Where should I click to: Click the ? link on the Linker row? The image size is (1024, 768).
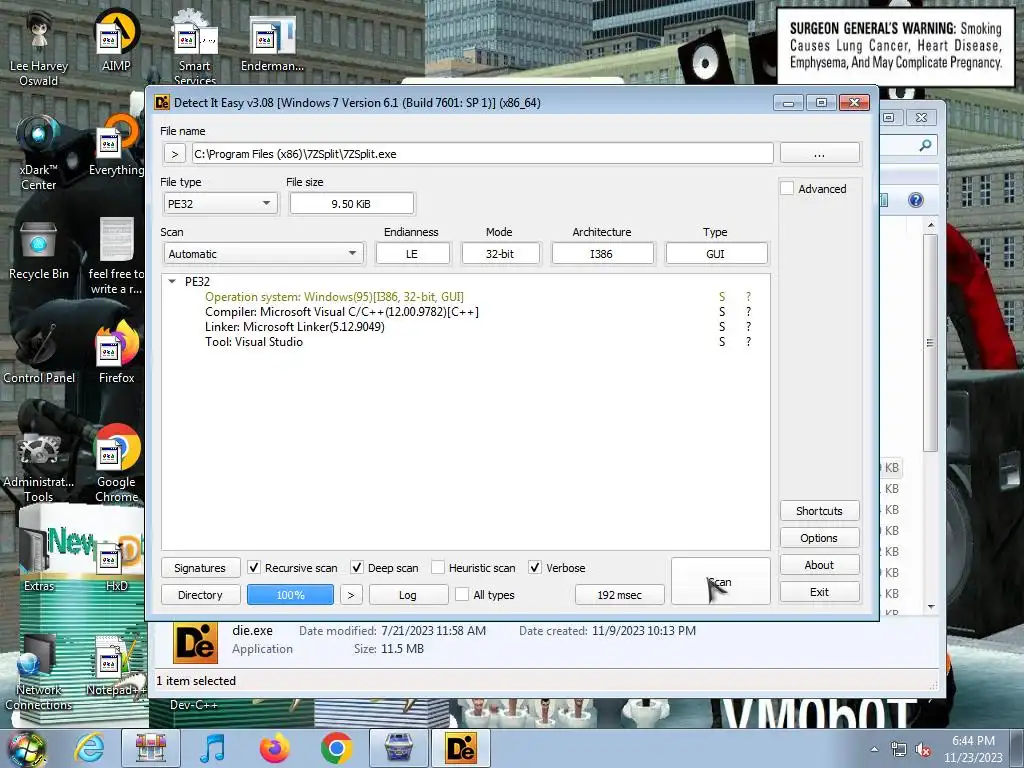[748, 327]
